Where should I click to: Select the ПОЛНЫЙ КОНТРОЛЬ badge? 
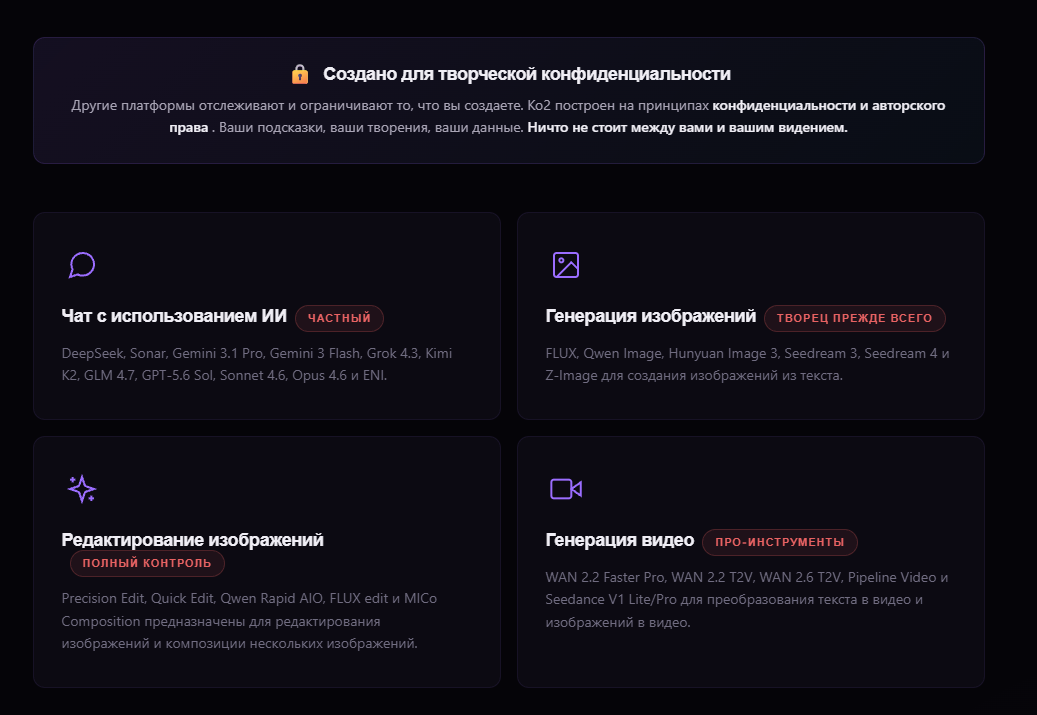click(147, 564)
